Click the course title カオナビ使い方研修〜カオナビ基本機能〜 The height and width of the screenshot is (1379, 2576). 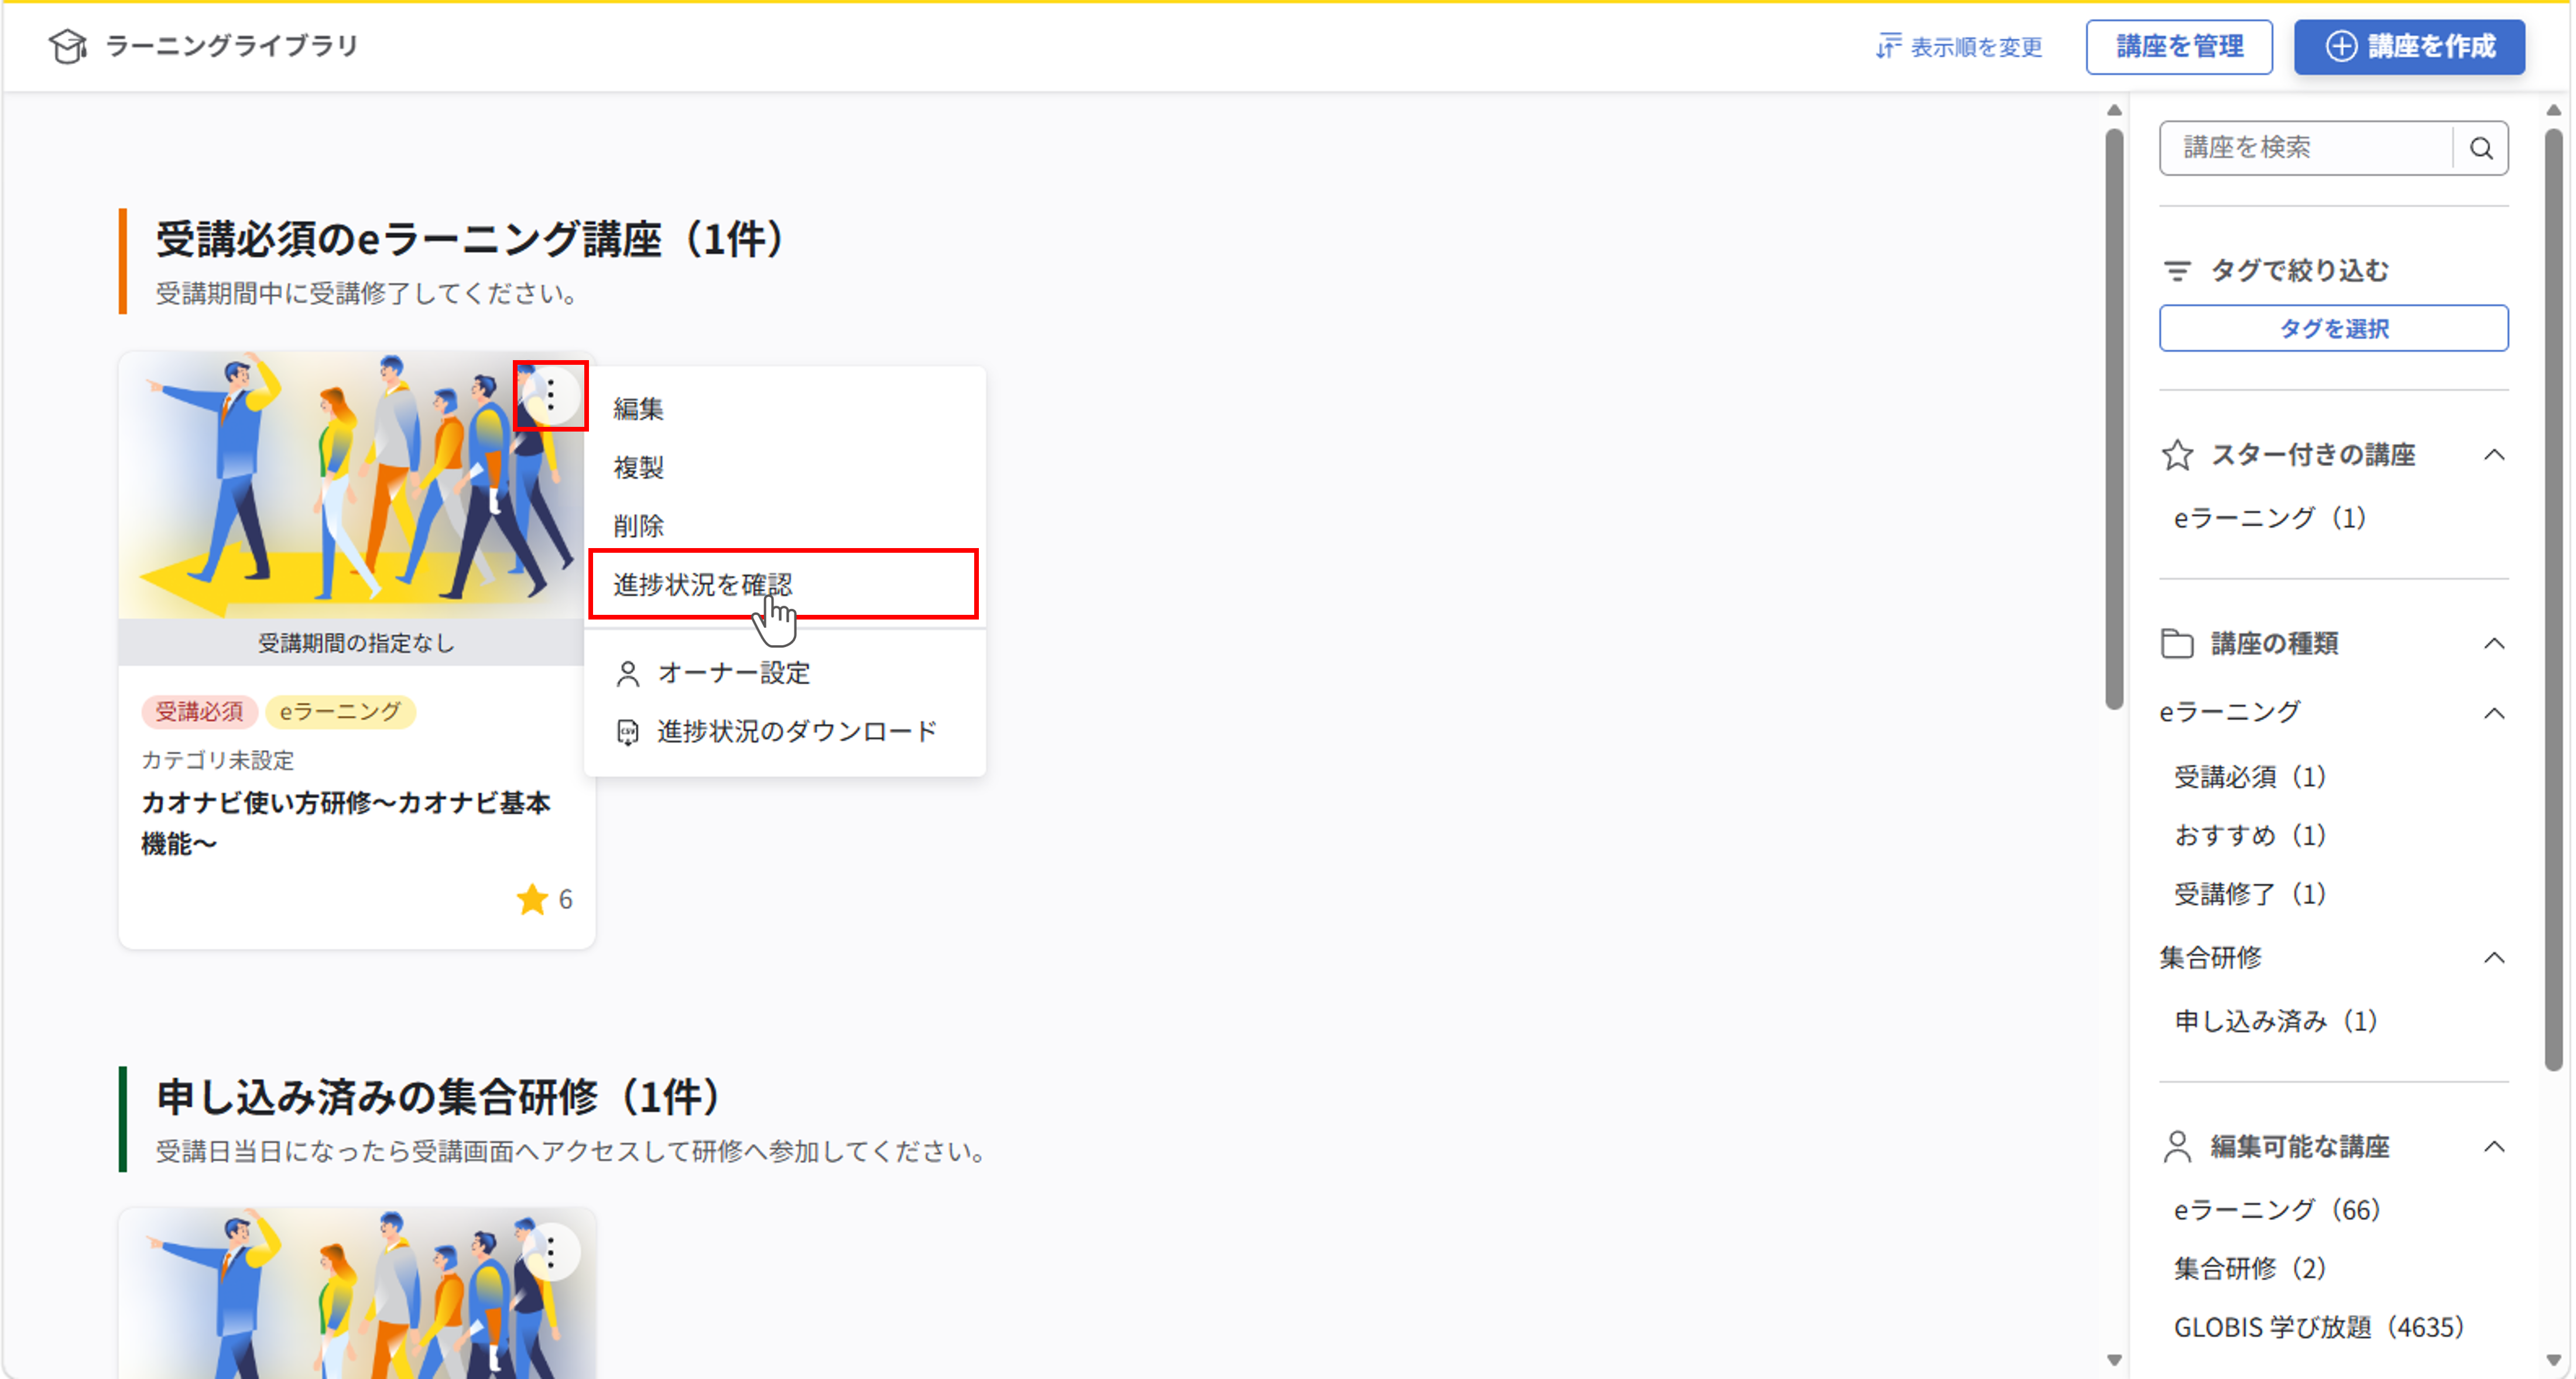pyautogui.click(x=346, y=823)
